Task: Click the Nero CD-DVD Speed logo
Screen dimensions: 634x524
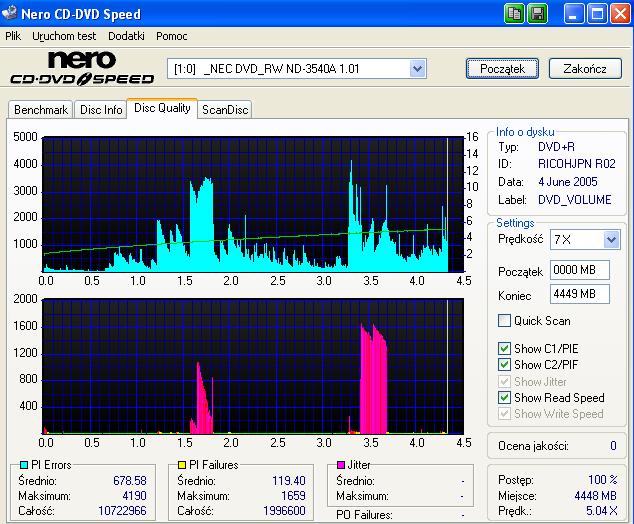Action: point(82,68)
